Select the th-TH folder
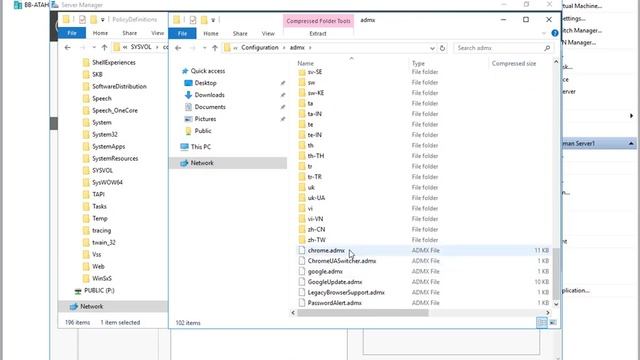Image resolution: width=640 pixels, height=360 pixels. click(316, 156)
